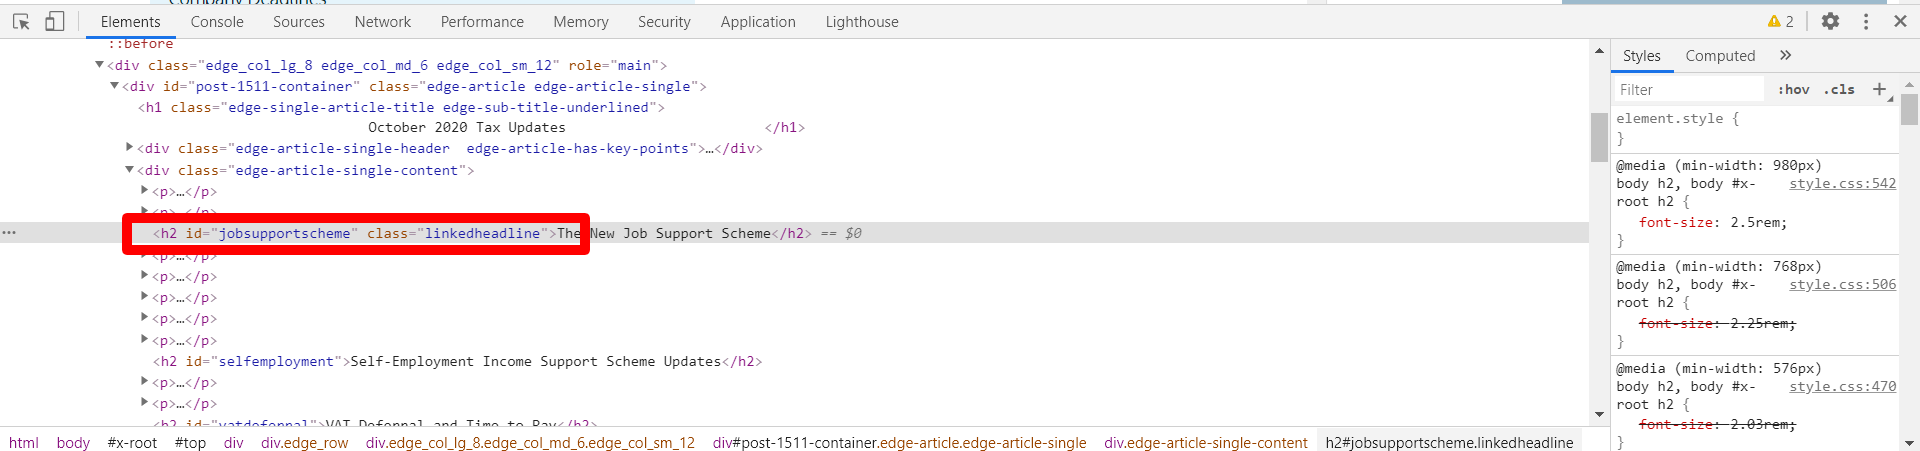Open the Memory tab
1920x451 pixels.
[580, 21]
